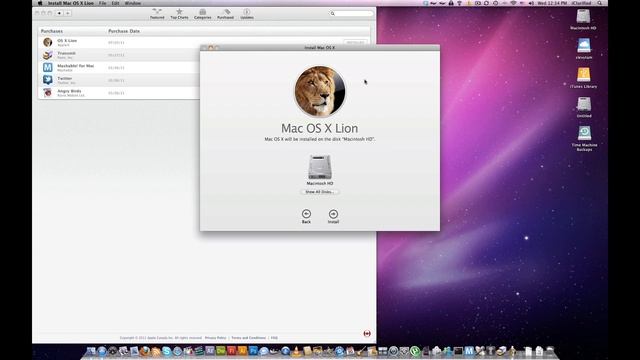Click the Transmit app icon in Purchases
Image resolution: width=640 pixels, height=360 pixels.
tap(48, 55)
